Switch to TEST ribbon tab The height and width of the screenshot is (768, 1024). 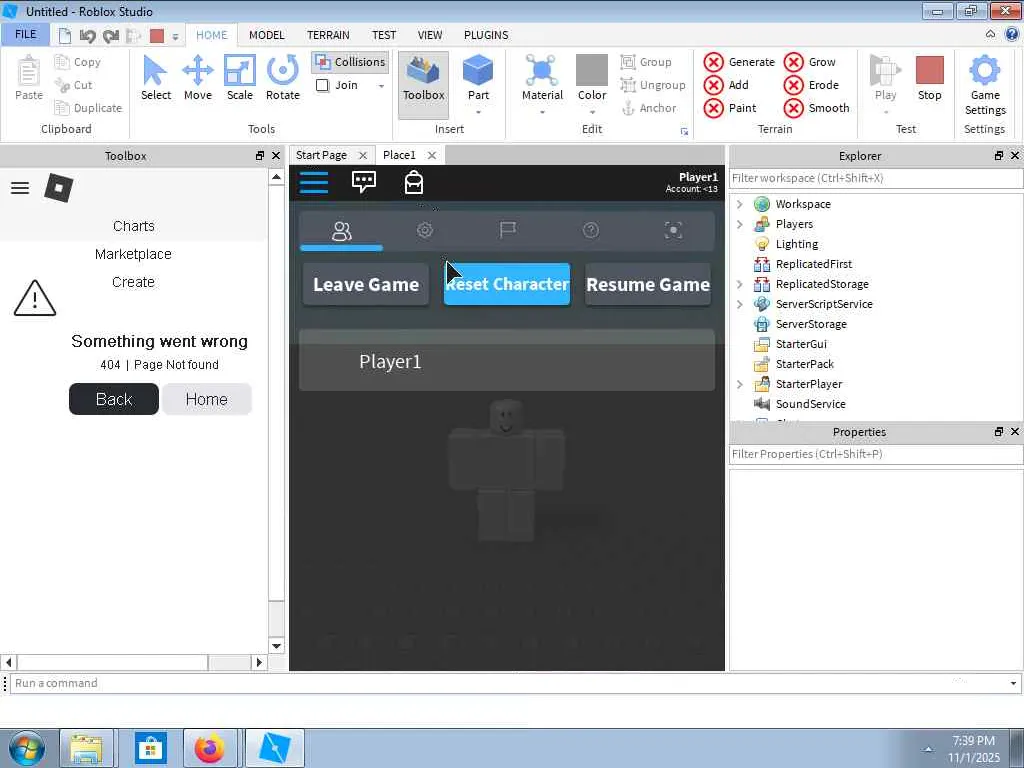[384, 35]
